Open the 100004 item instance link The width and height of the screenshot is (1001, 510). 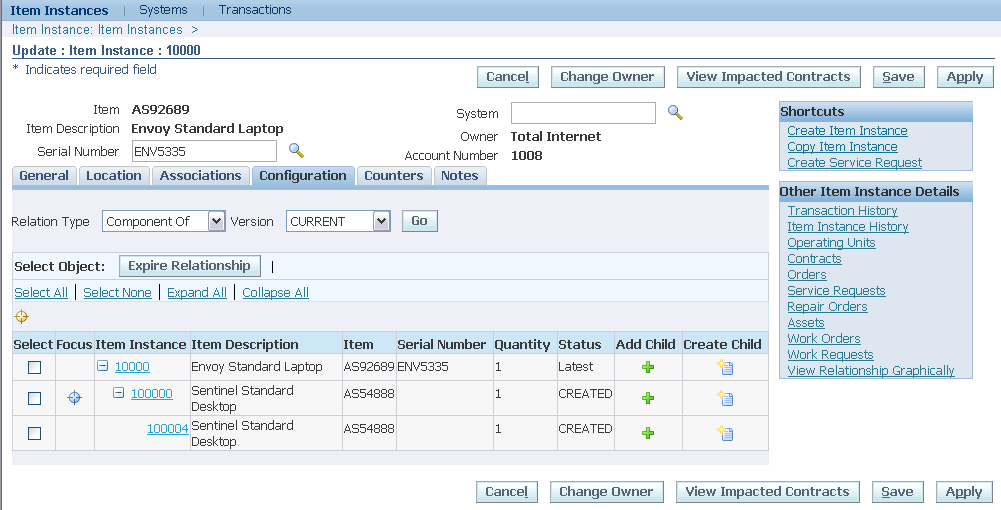[x=167, y=428]
